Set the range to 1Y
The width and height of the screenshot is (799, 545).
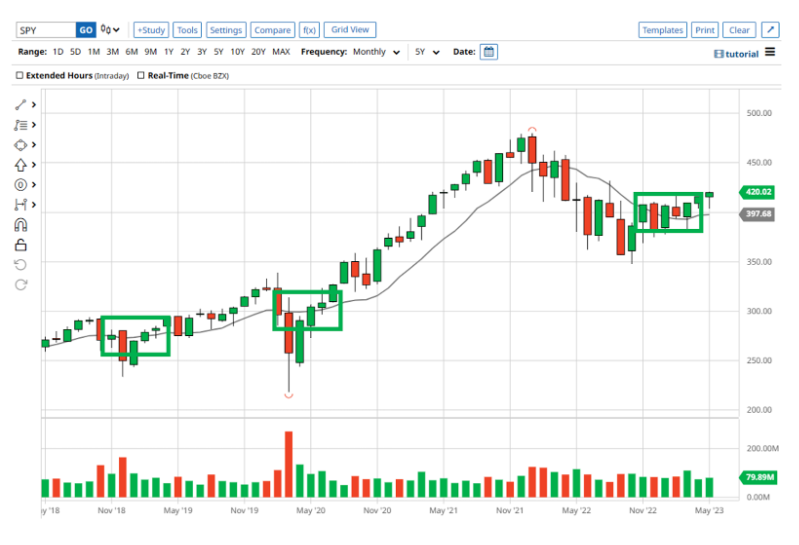click(x=168, y=52)
